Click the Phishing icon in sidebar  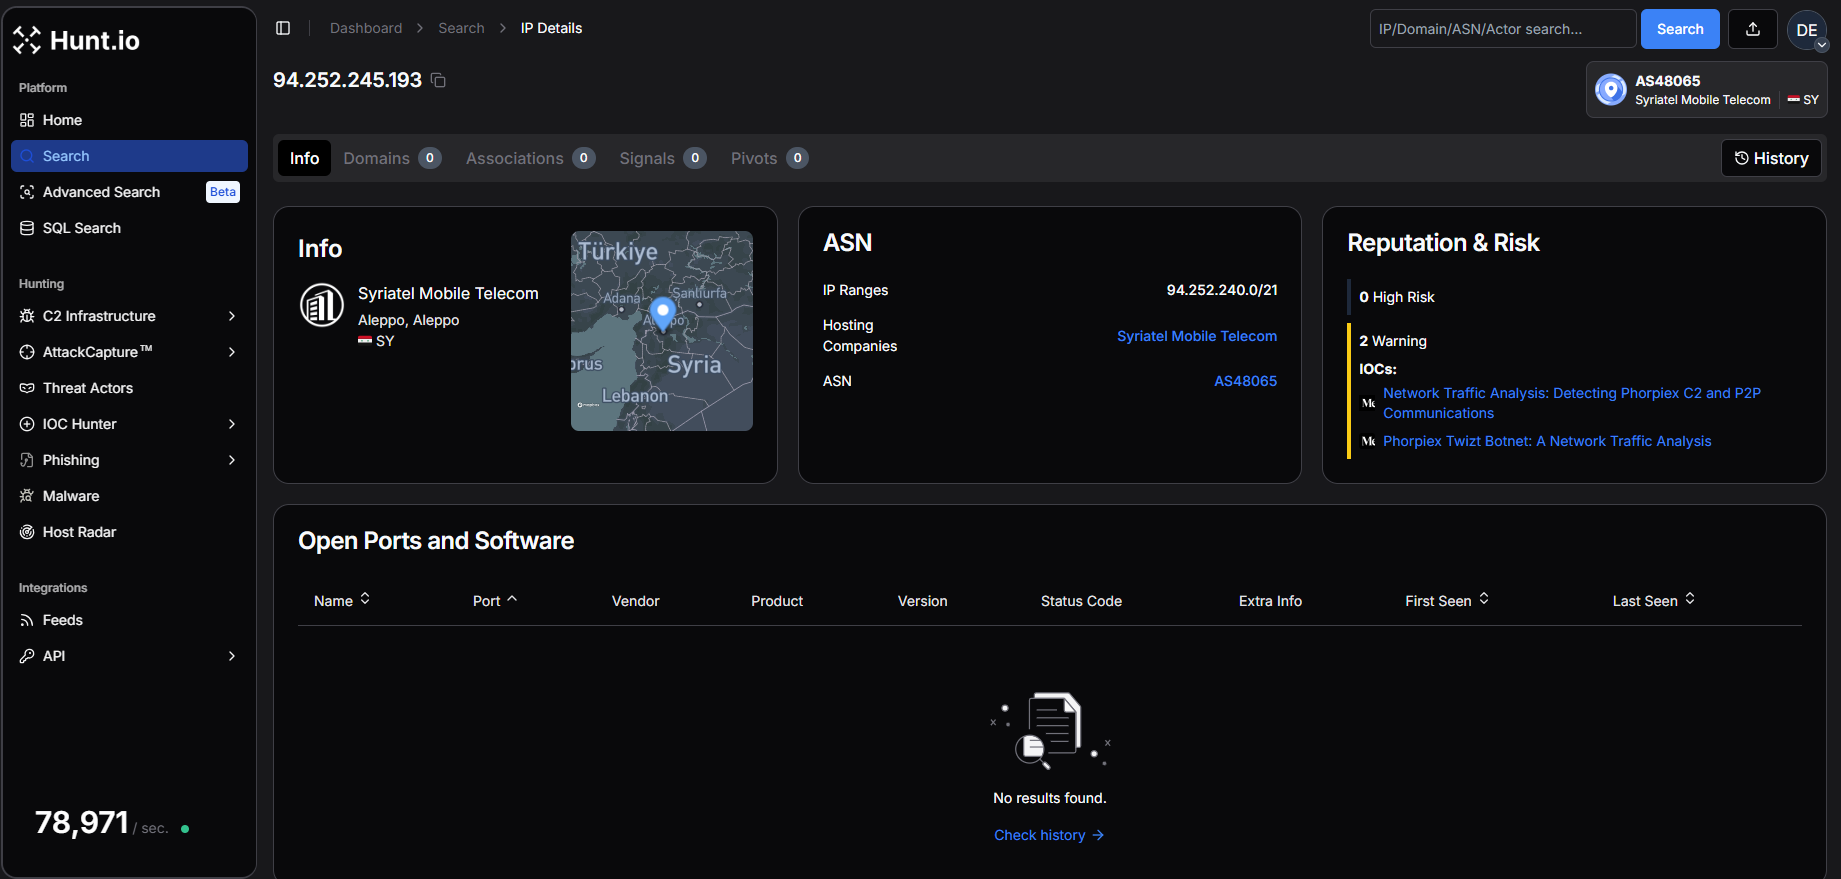coord(27,460)
